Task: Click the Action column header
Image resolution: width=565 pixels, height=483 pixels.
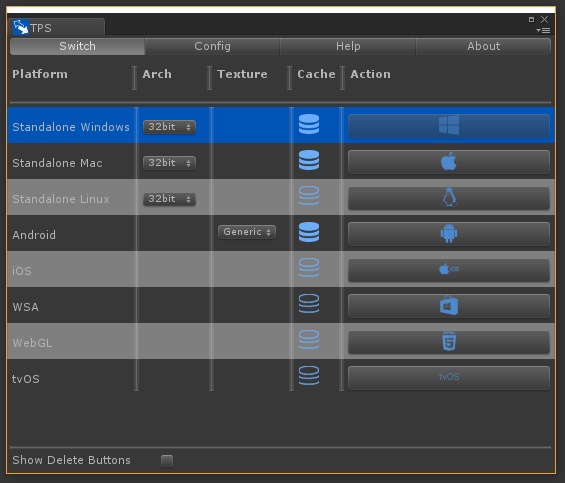Action: coord(370,74)
